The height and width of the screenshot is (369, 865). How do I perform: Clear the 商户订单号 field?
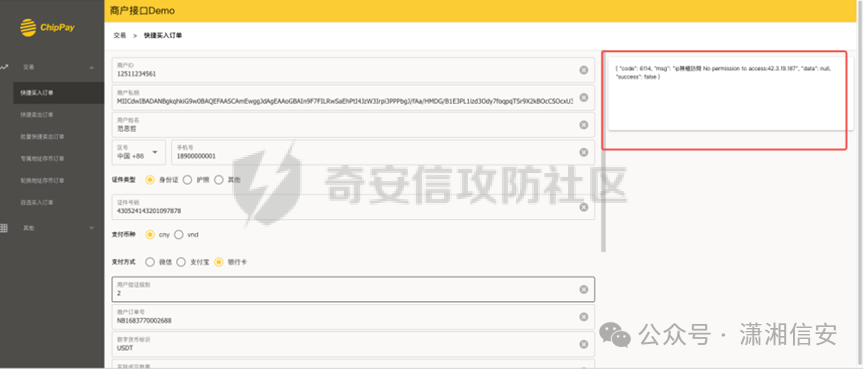[584, 317]
